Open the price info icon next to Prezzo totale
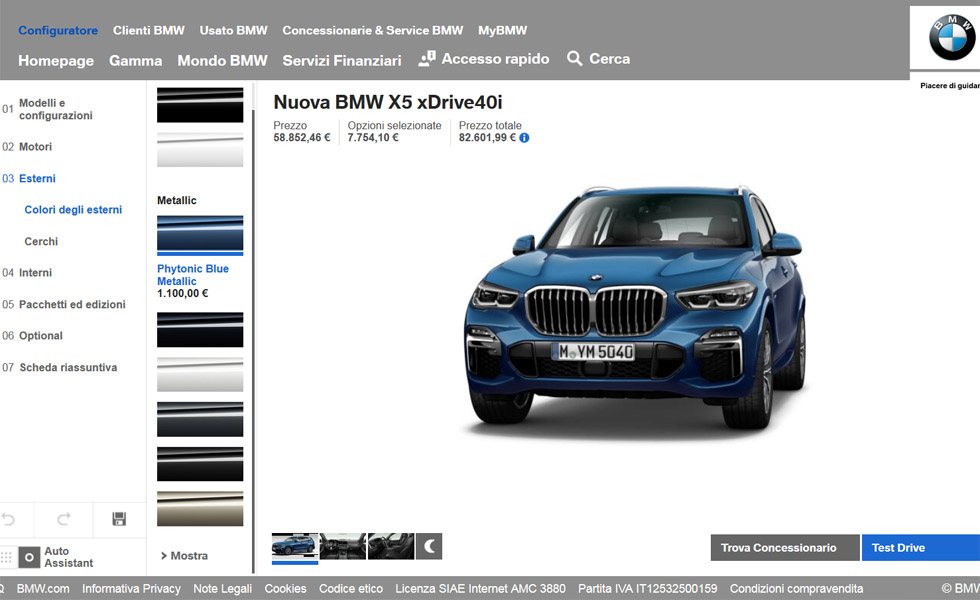This screenshot has width=980, height=600. 524,138
